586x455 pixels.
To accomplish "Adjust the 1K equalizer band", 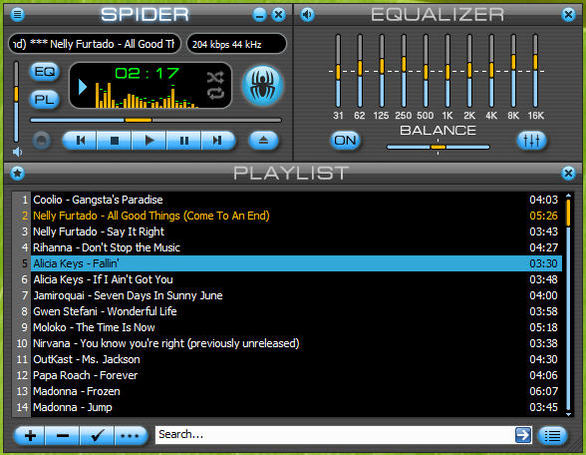I will (447, 71).
